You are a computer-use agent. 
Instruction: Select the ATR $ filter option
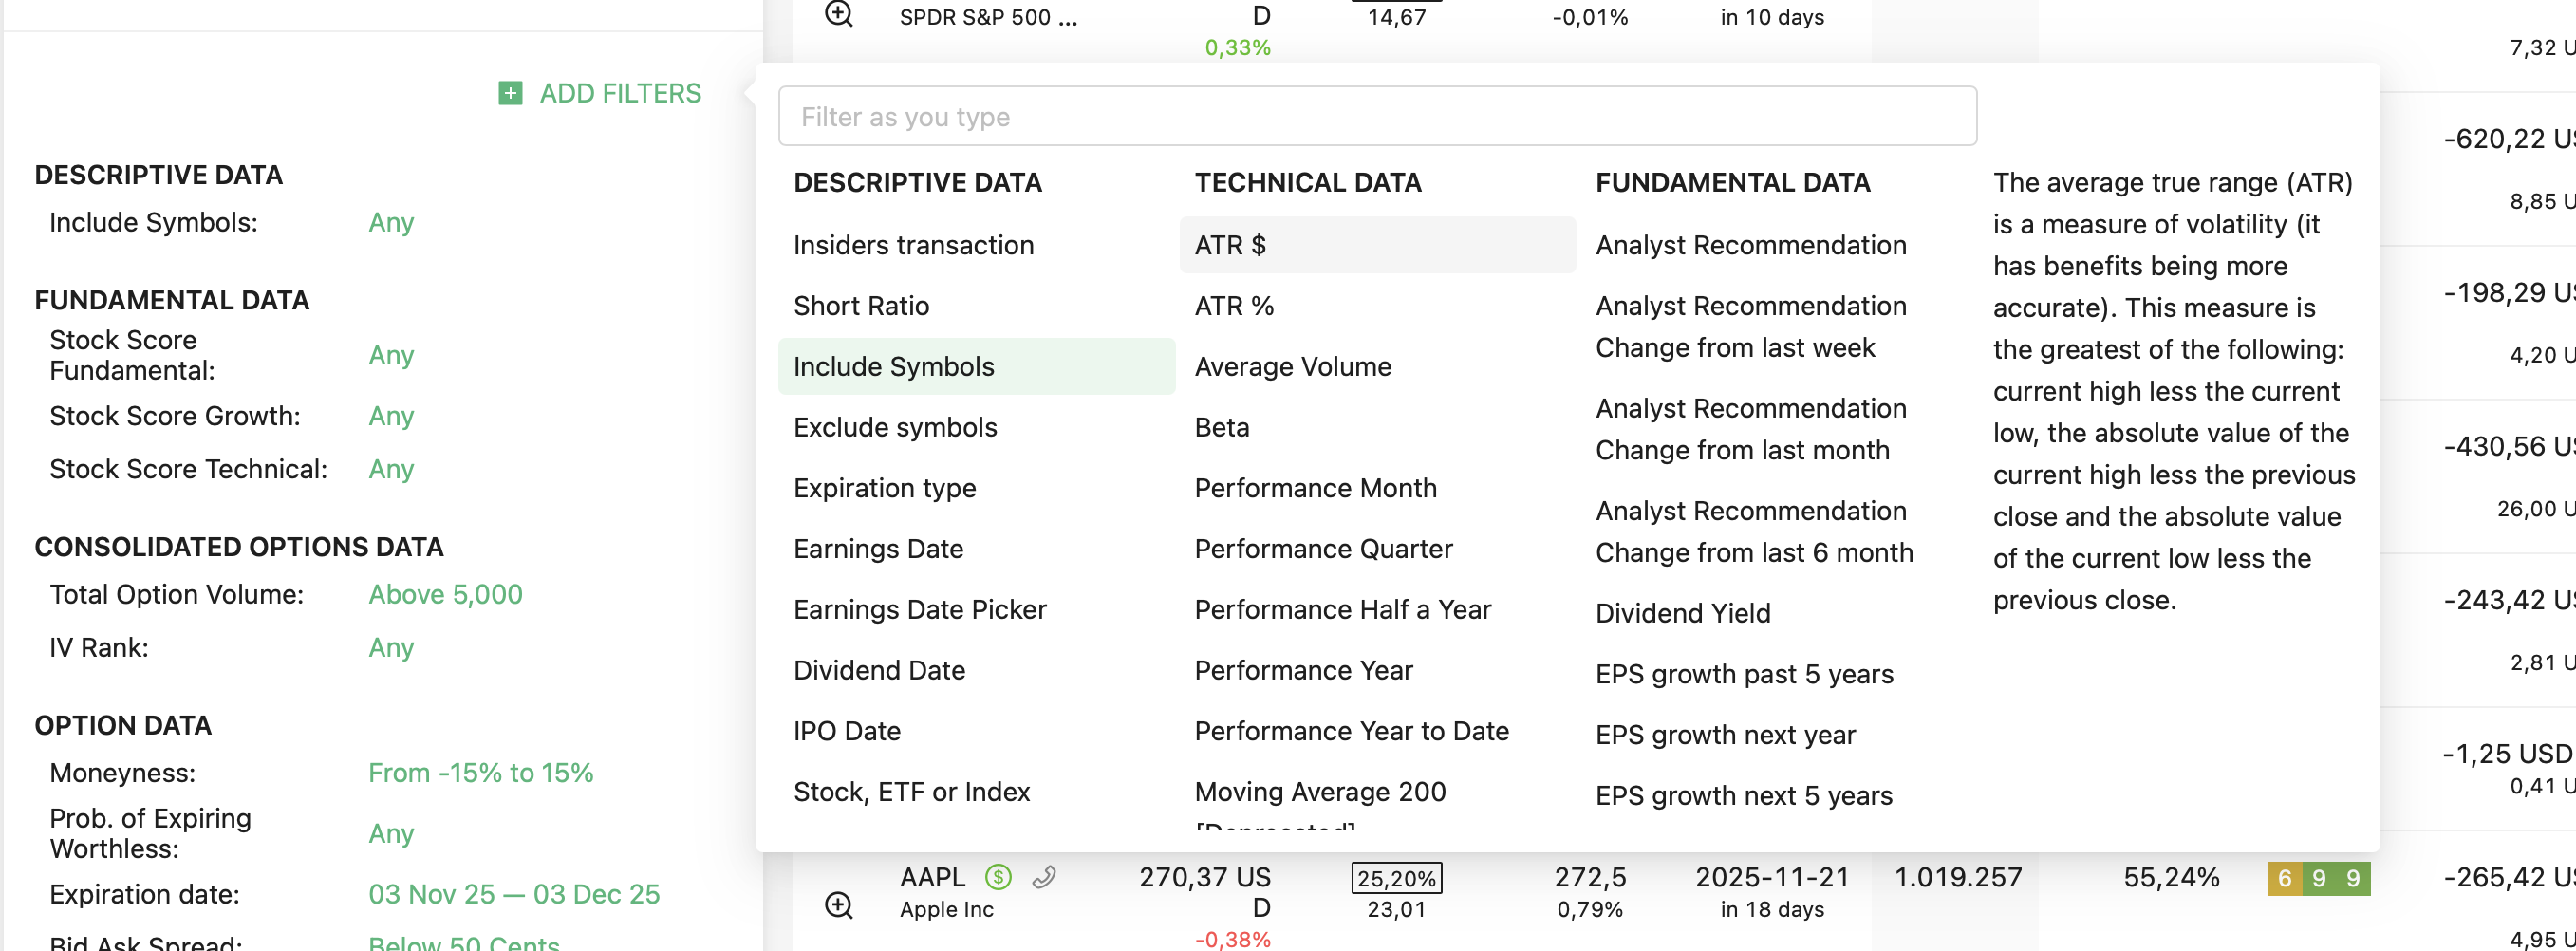[x=1230, y=245]
